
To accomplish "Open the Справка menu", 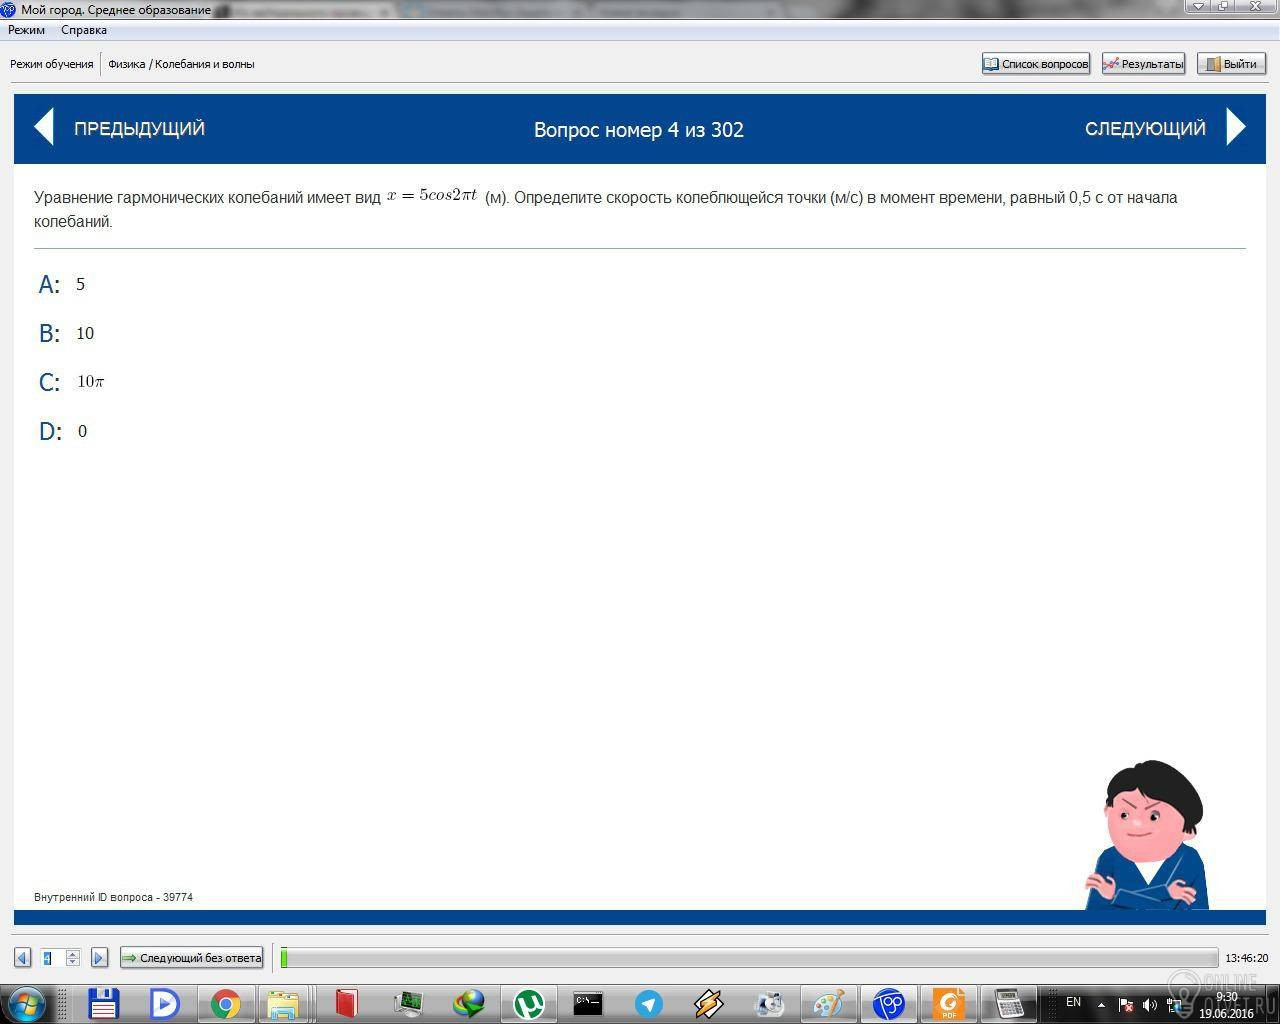I will click(84, 30).
